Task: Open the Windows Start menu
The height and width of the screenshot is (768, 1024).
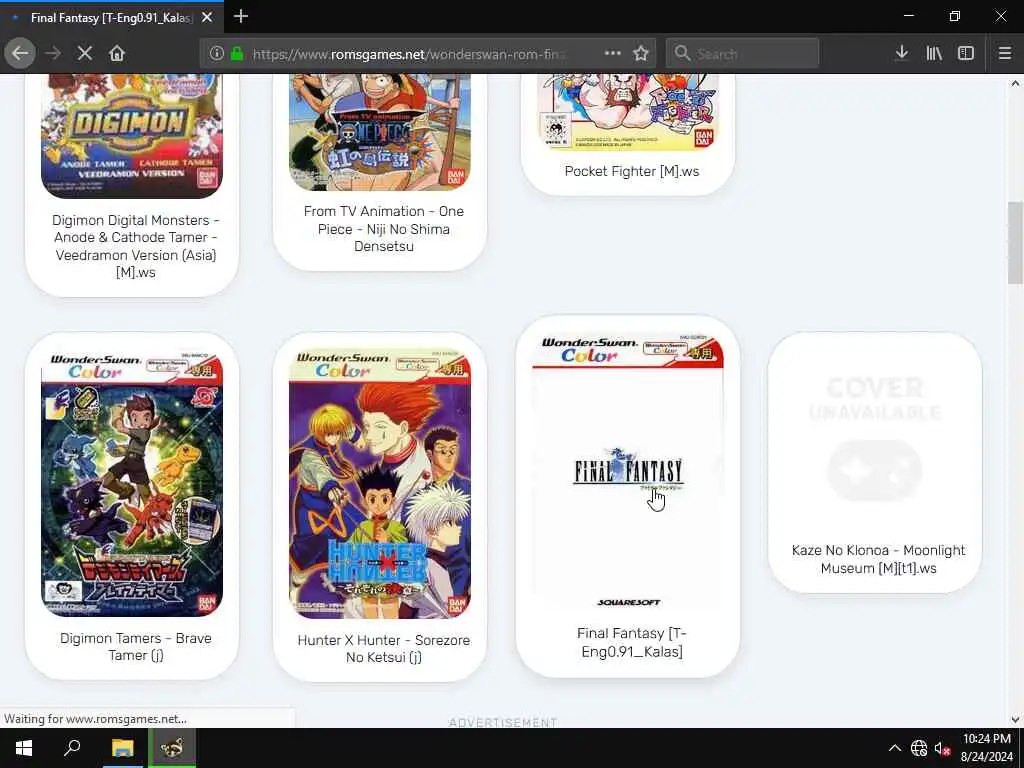Action: [x=24, y=748]
